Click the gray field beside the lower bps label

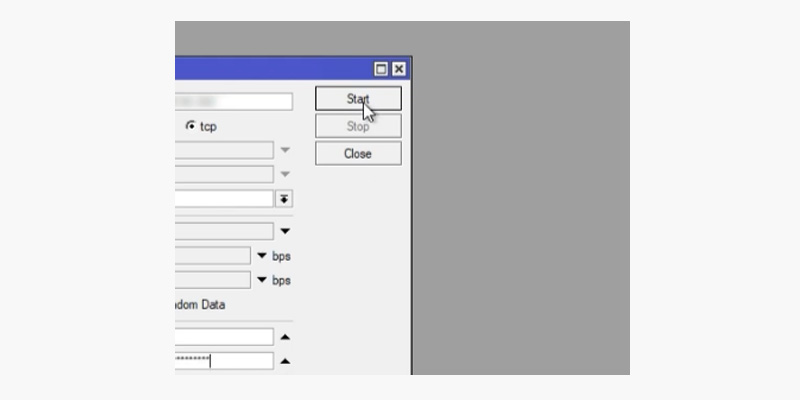(x=213, y=280)
